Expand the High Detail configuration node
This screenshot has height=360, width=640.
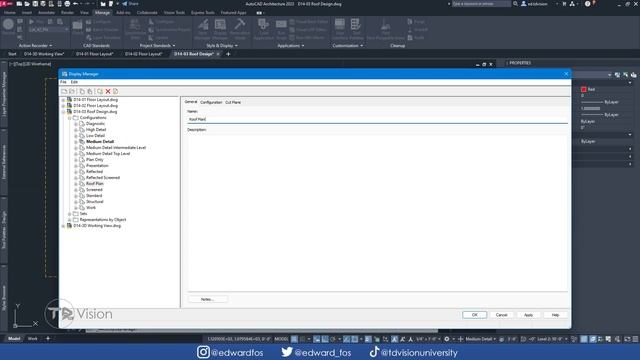(76, 130)
